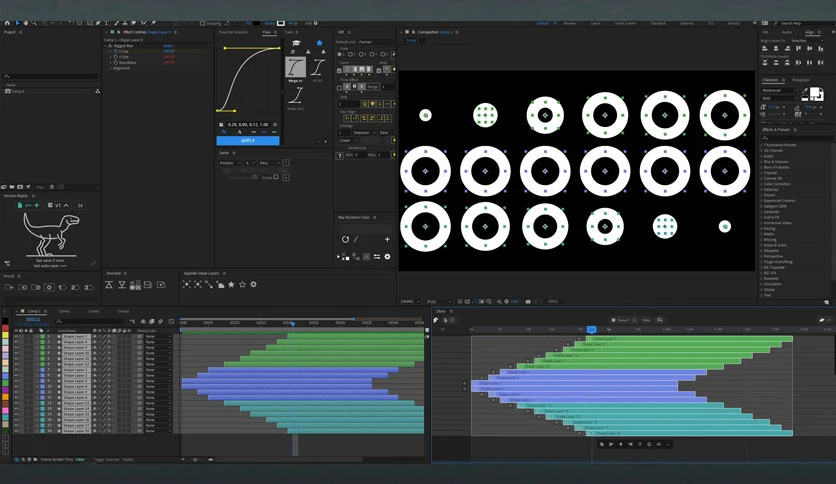This screenshot has height=484, width=836.
Task: Click the Stroke color swatch in the toolbar
Action: pos(280,23)
